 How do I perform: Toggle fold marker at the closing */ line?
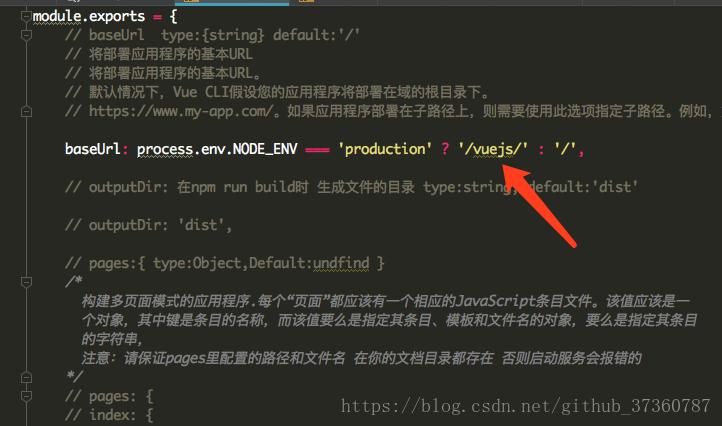click(26, 378)
